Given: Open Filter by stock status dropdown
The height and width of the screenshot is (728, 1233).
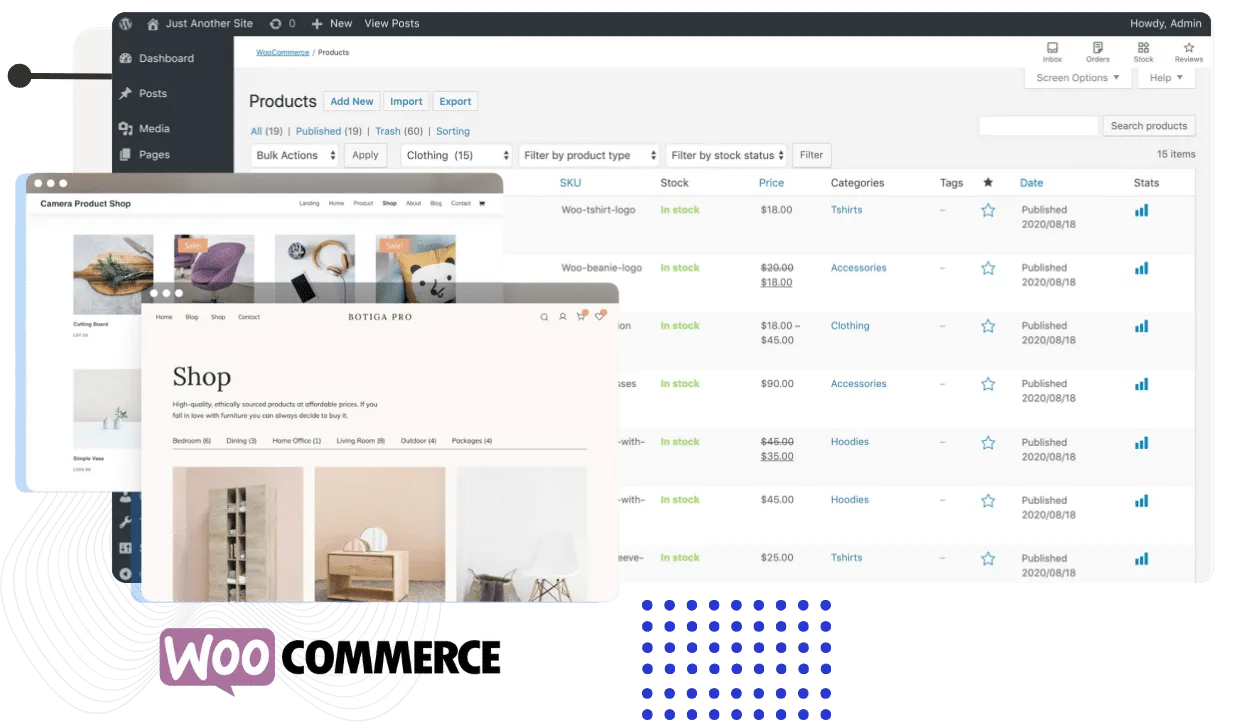Looking at the screenshot, I should pos(727,155).
